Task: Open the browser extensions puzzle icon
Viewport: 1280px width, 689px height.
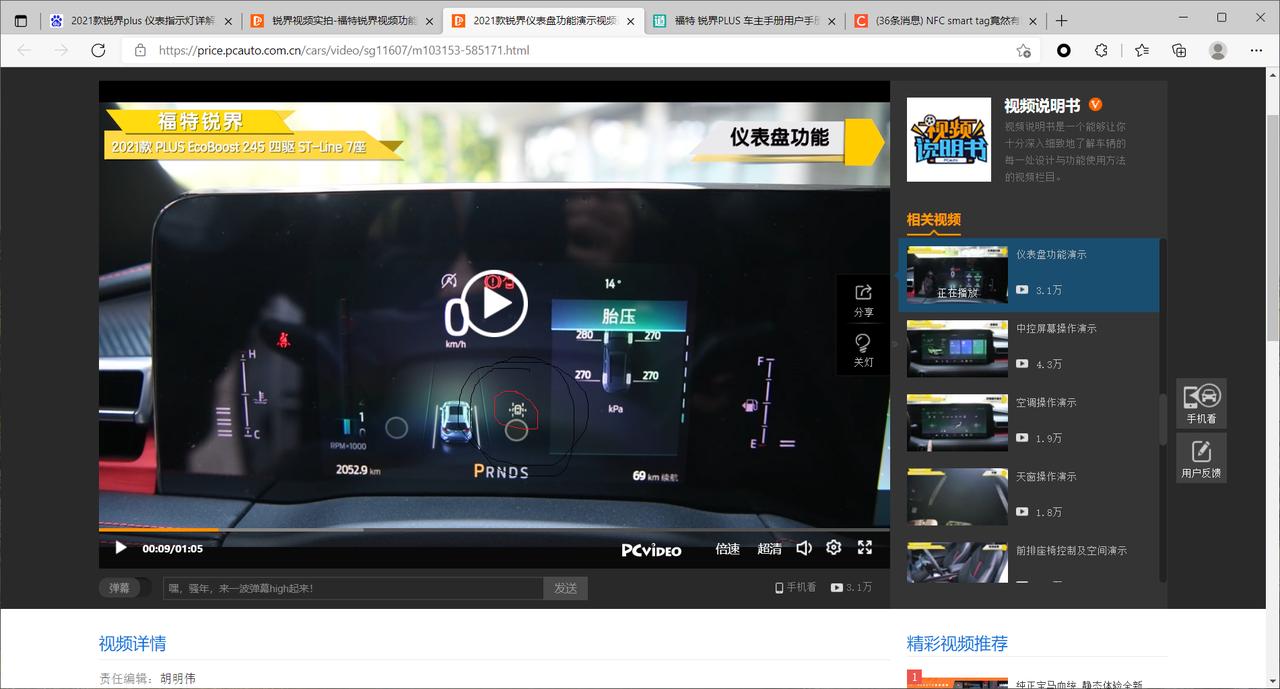Action: (x=1101, y=50)
